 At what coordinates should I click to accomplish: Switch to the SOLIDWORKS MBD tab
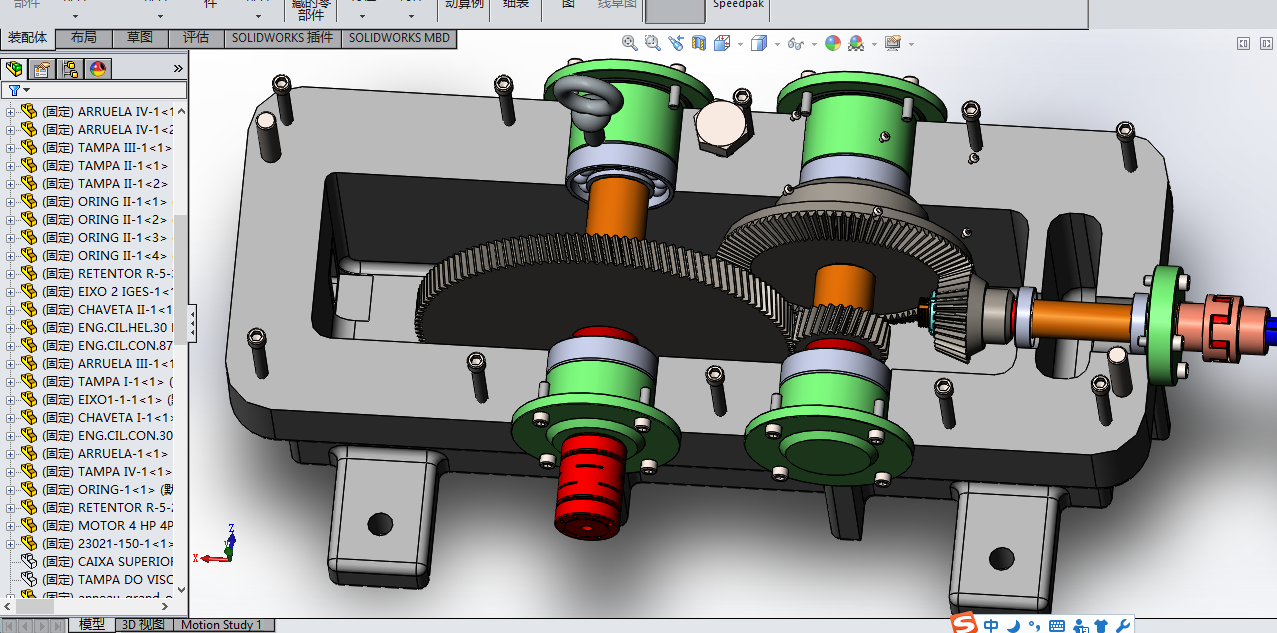click(400, 38)
